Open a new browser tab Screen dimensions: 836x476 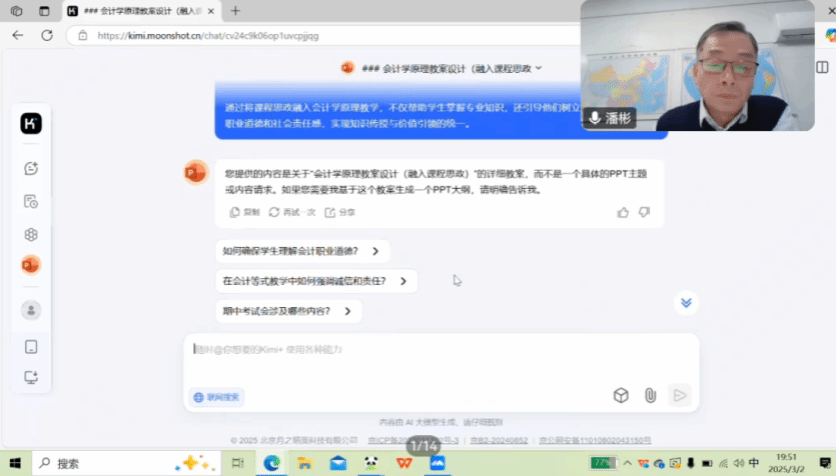coord(235,11)
